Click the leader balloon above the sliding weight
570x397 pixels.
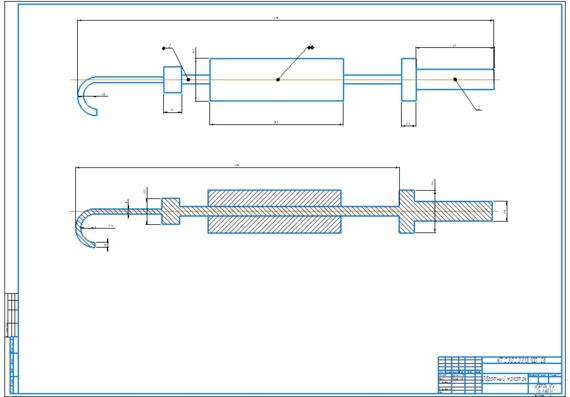click(311, 47)
